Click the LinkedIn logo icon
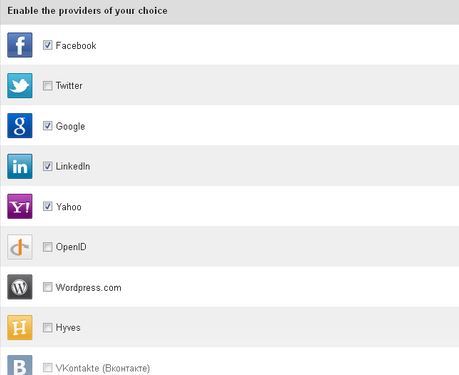459x375 pixels. coord(20,166)
